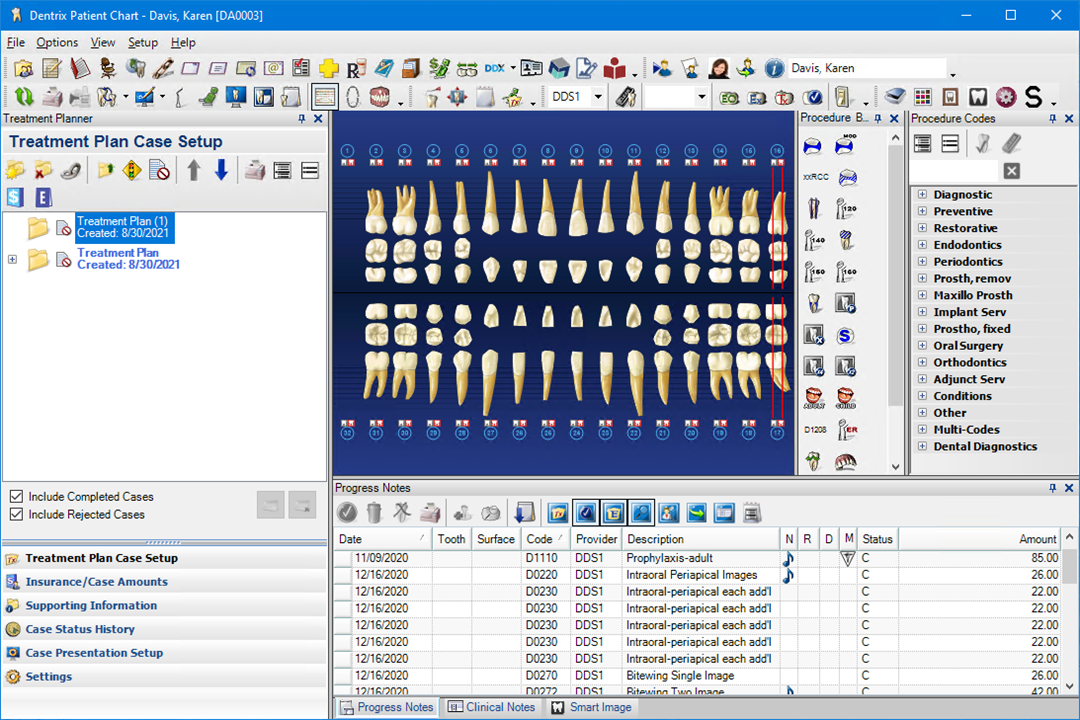1080x720 pixels.
Task: Click the green refresh arrows icon
Action: tap(24, 97)
